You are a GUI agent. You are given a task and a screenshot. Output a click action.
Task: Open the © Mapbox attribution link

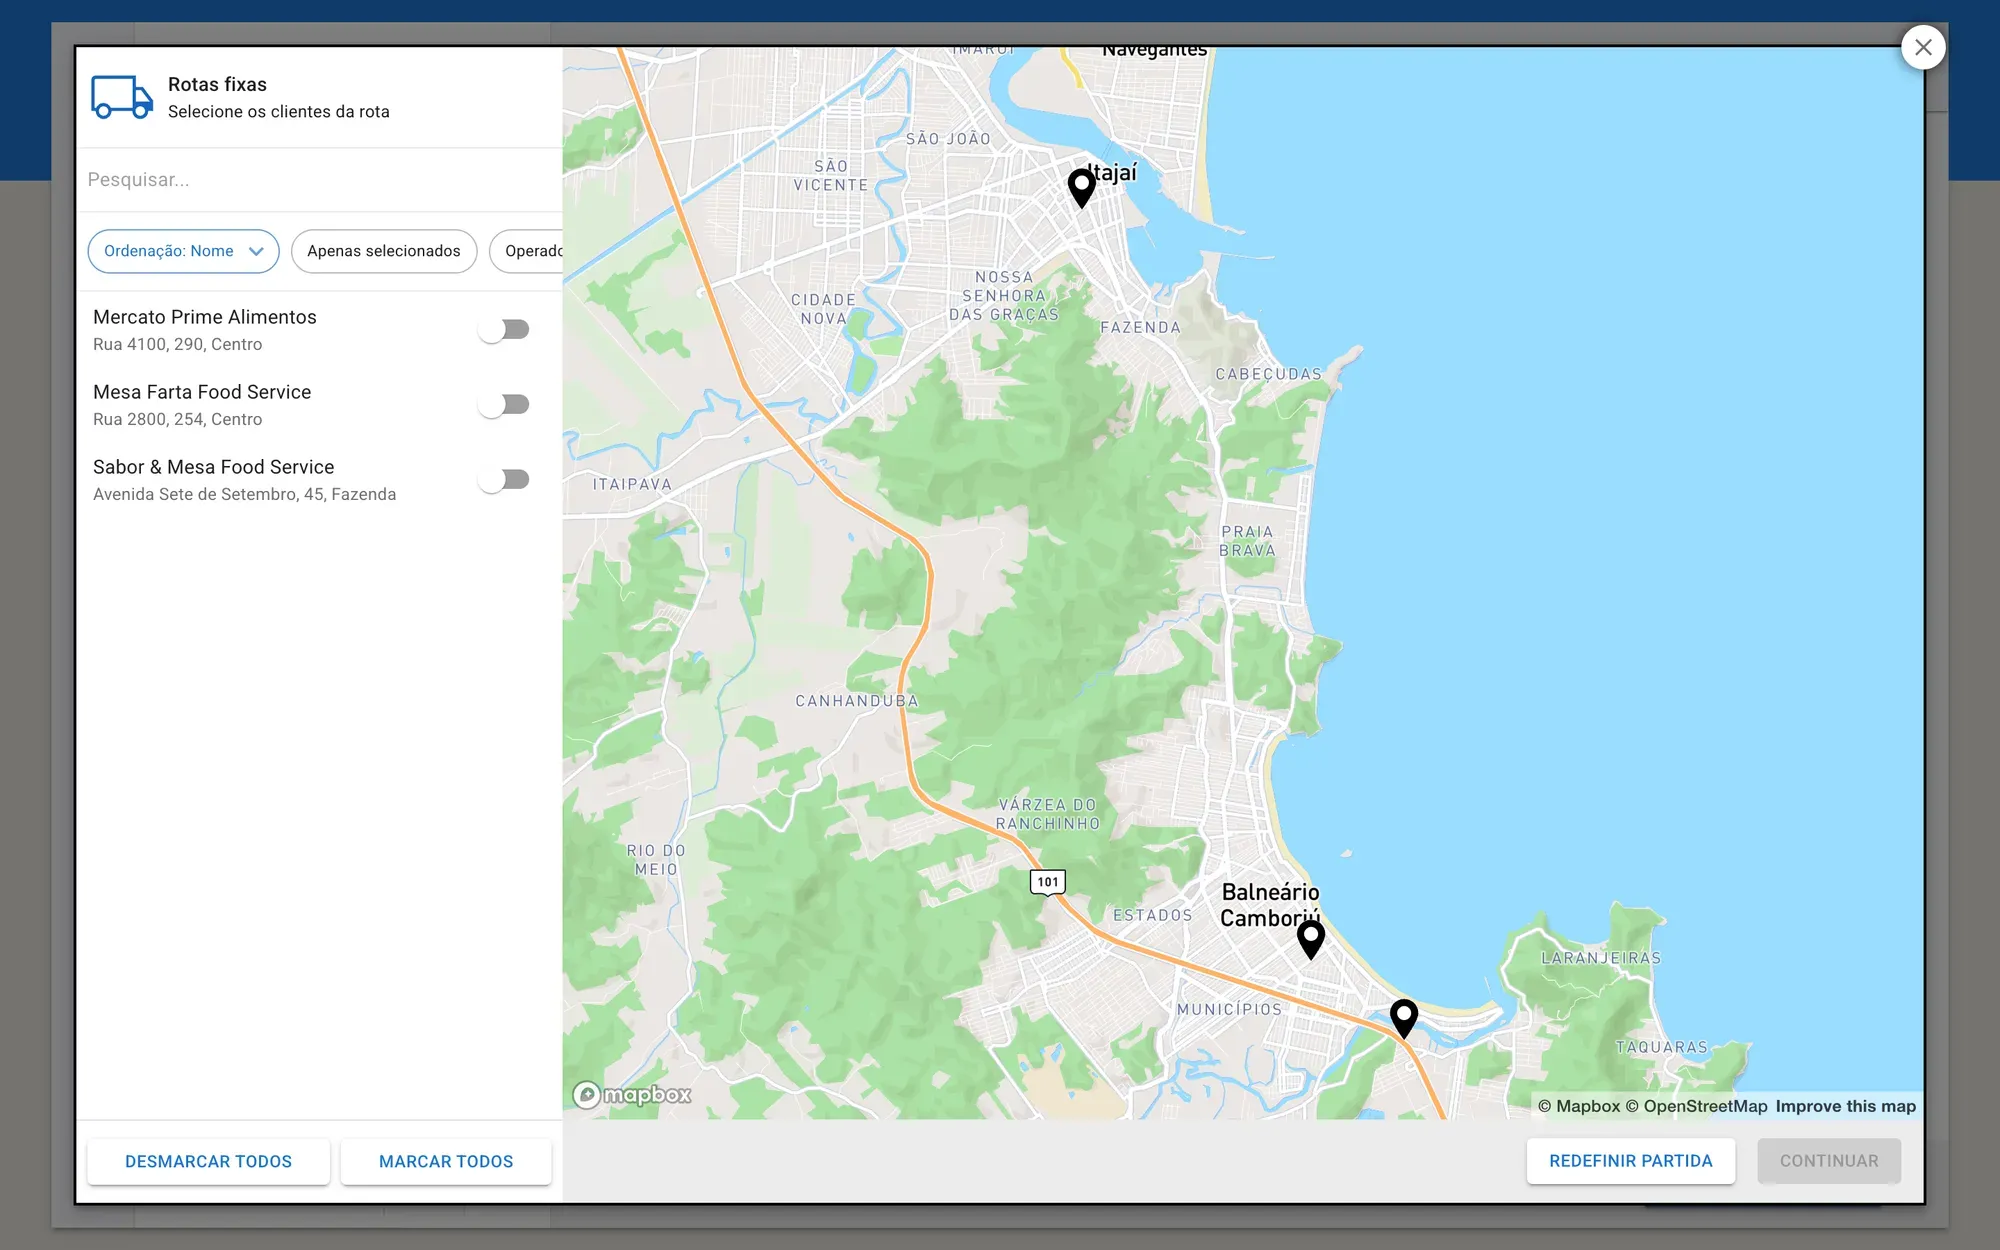[1579, 1106]
